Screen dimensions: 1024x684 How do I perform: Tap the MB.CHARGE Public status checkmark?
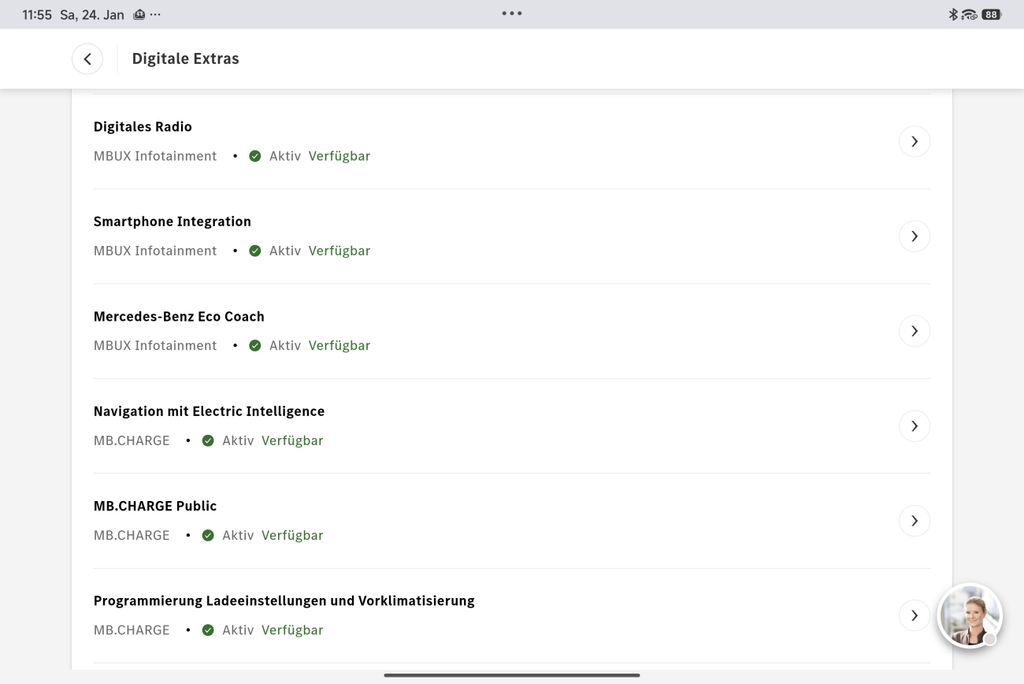point(208,536)
